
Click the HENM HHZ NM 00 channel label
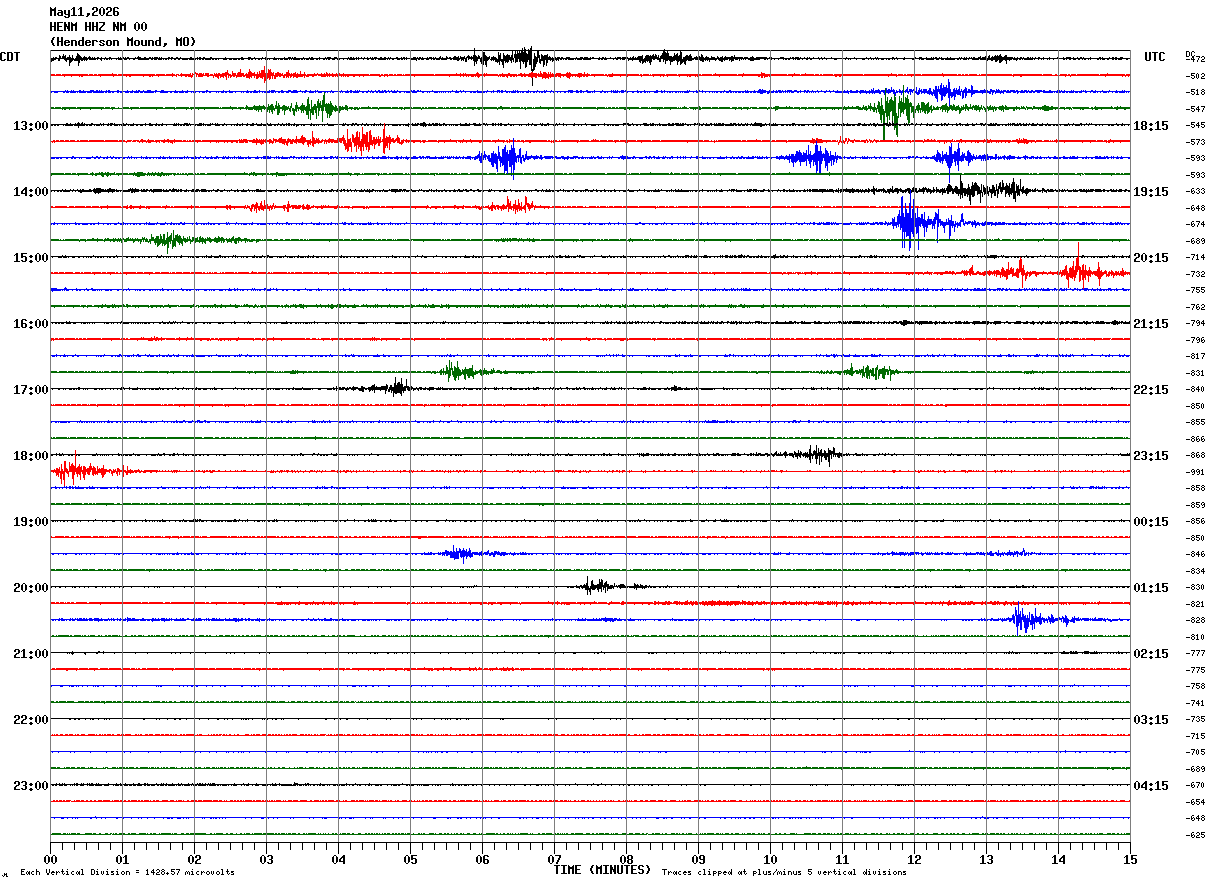[x=98, y=27]
